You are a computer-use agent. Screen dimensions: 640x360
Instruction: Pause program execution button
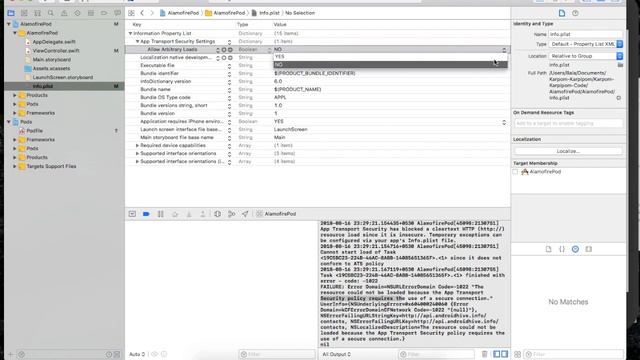(161, 214)
